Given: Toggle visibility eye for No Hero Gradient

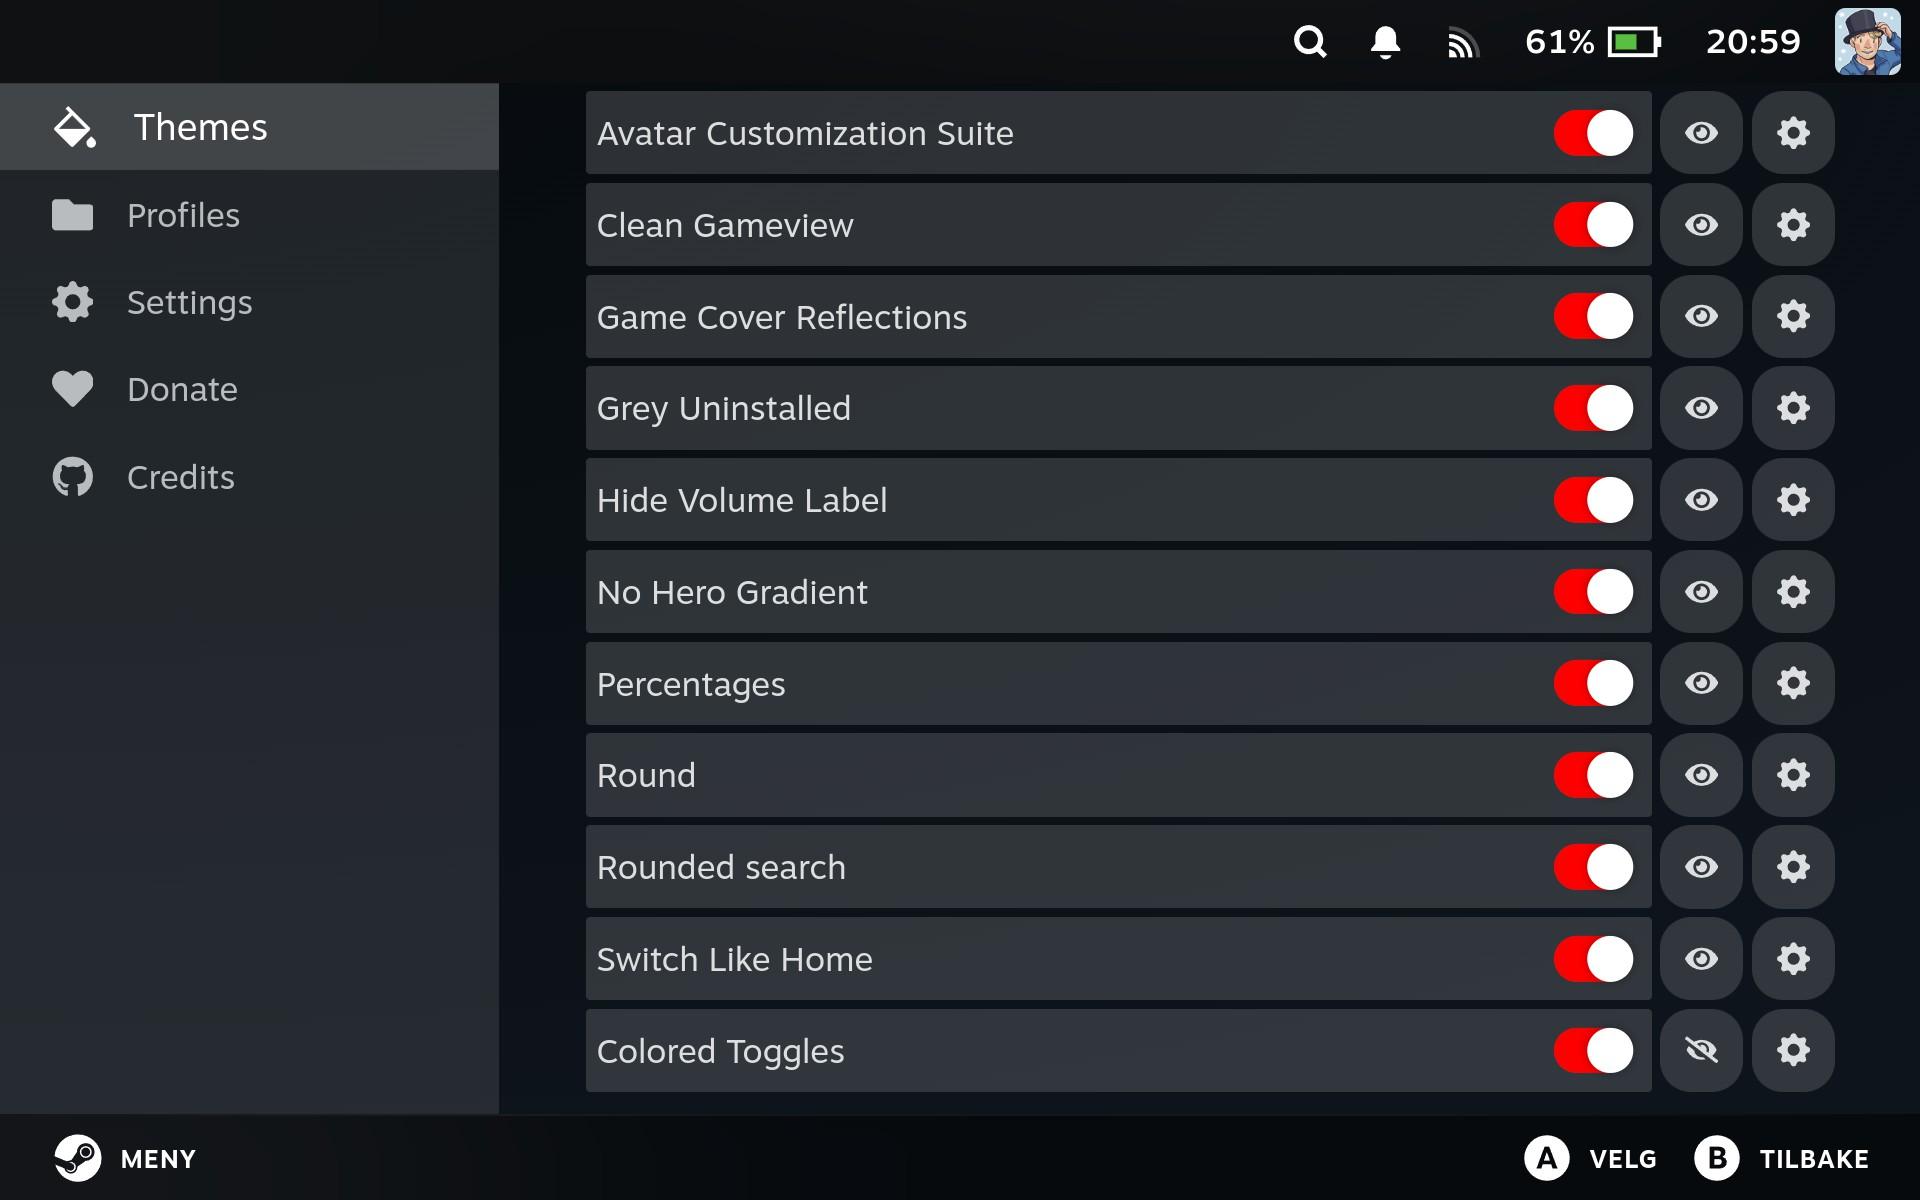Looking at the screenshot, I should 1701,592.
